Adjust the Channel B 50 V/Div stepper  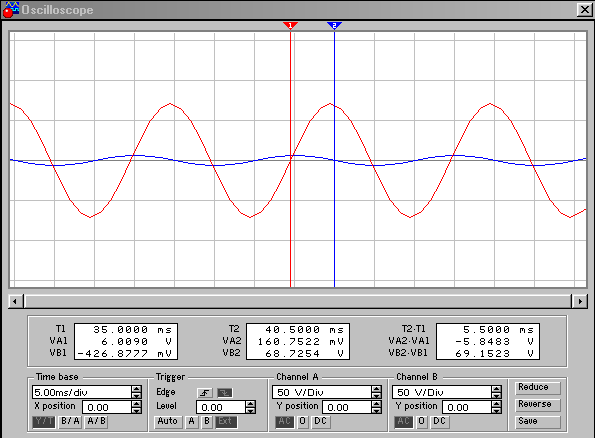point(496,392)
